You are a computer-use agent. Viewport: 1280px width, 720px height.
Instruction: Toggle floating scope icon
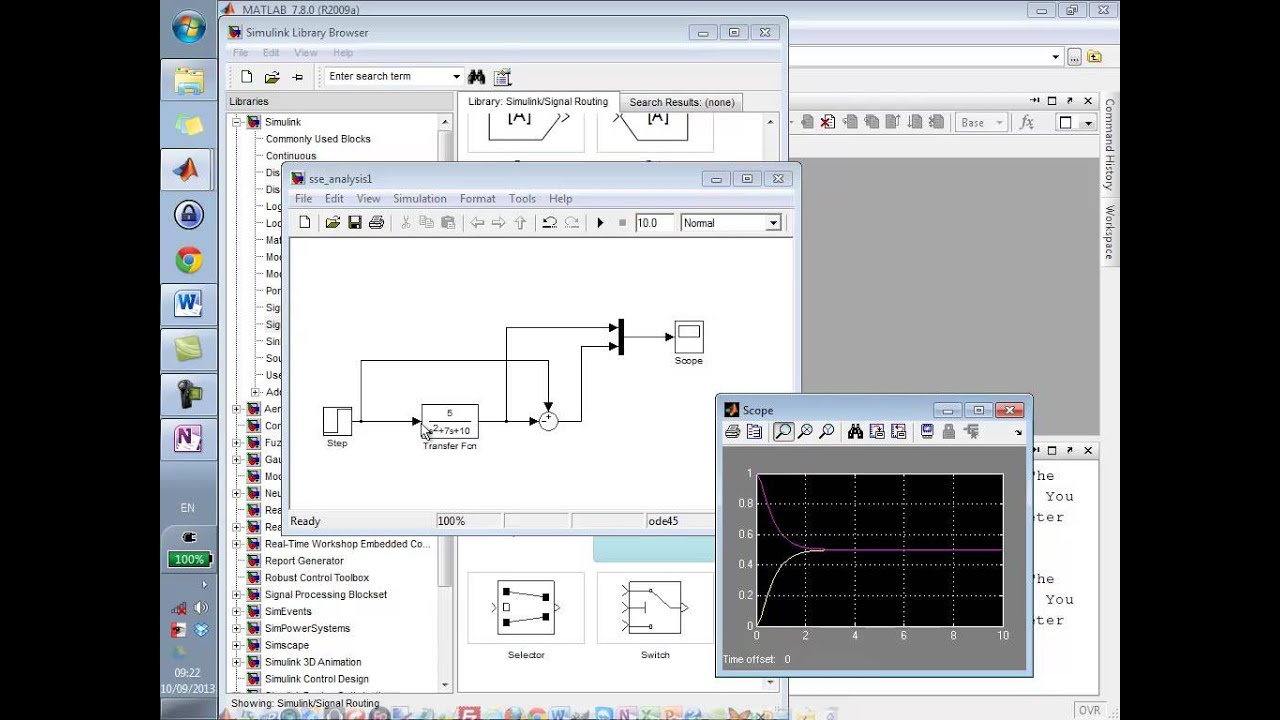click(x=927, y=432)
